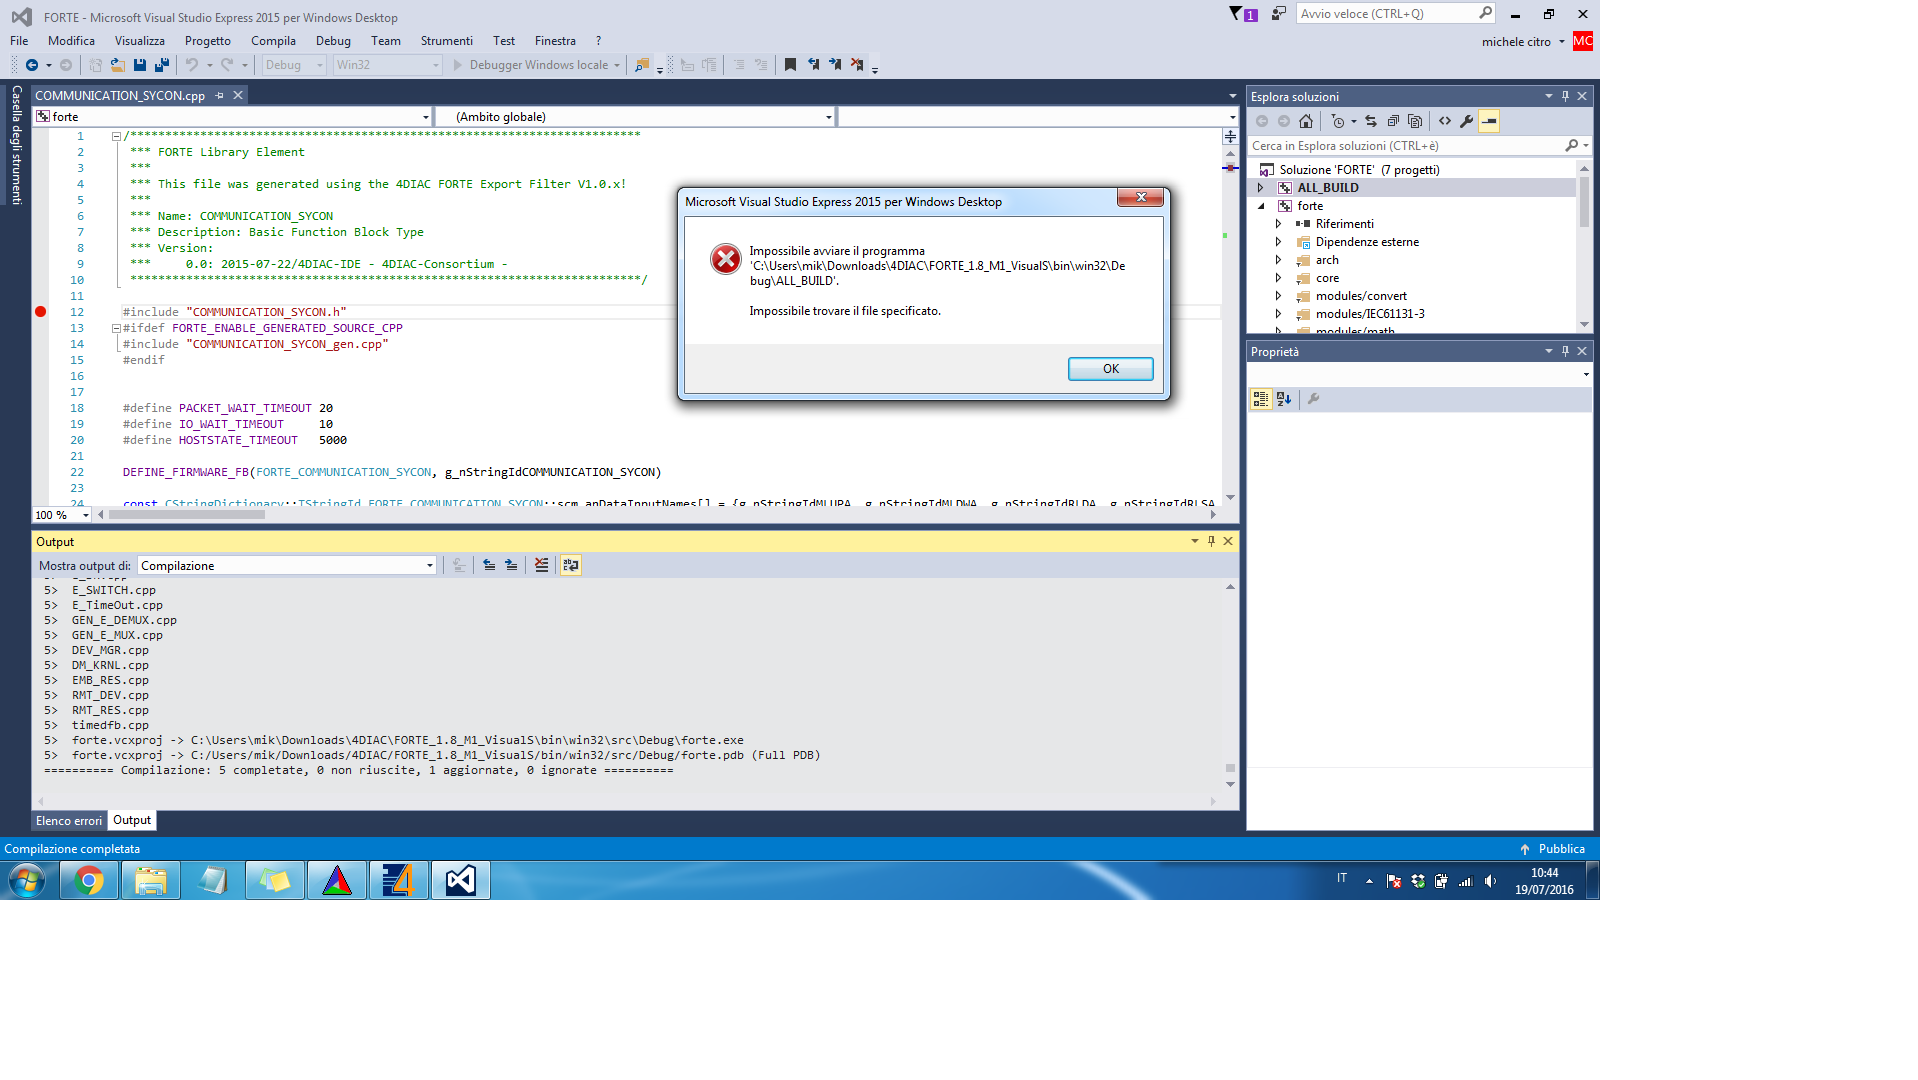1918x1080 pixels.
Task: Toggle a bookmark with the bookmark icon
Action: click(x=790, y=65)
